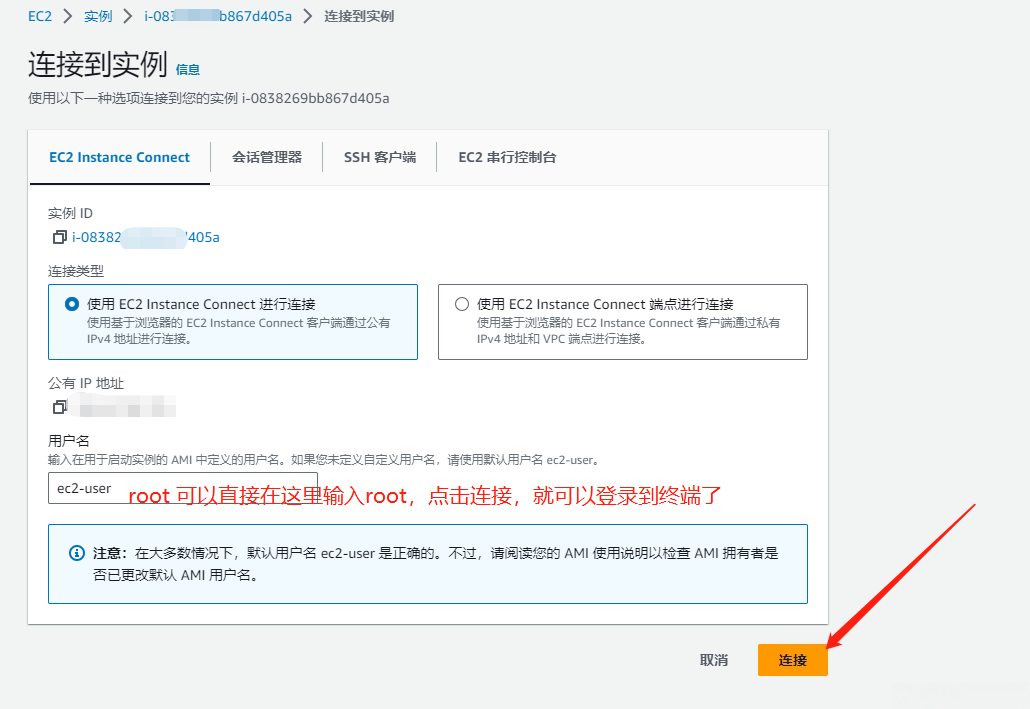Choose 使用 EC2 Instance Connect 端点进行连接 radio option
The height and width of the screenshot is (709, 1030).
[461, 304]
